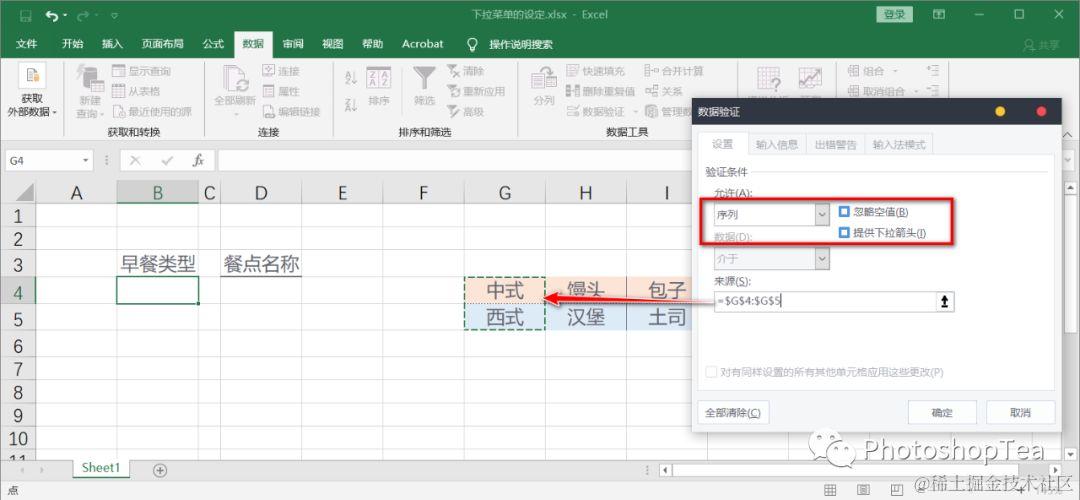Image resolution: width=1080 pixels, height=500 pixels.
Task: Click the Redo arrow in quick access toolbar
Action: 83,14
